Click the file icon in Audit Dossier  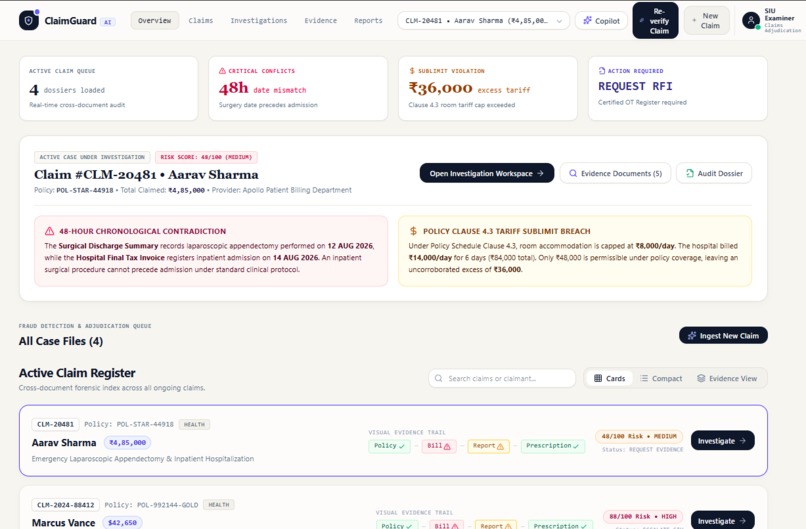690,174
